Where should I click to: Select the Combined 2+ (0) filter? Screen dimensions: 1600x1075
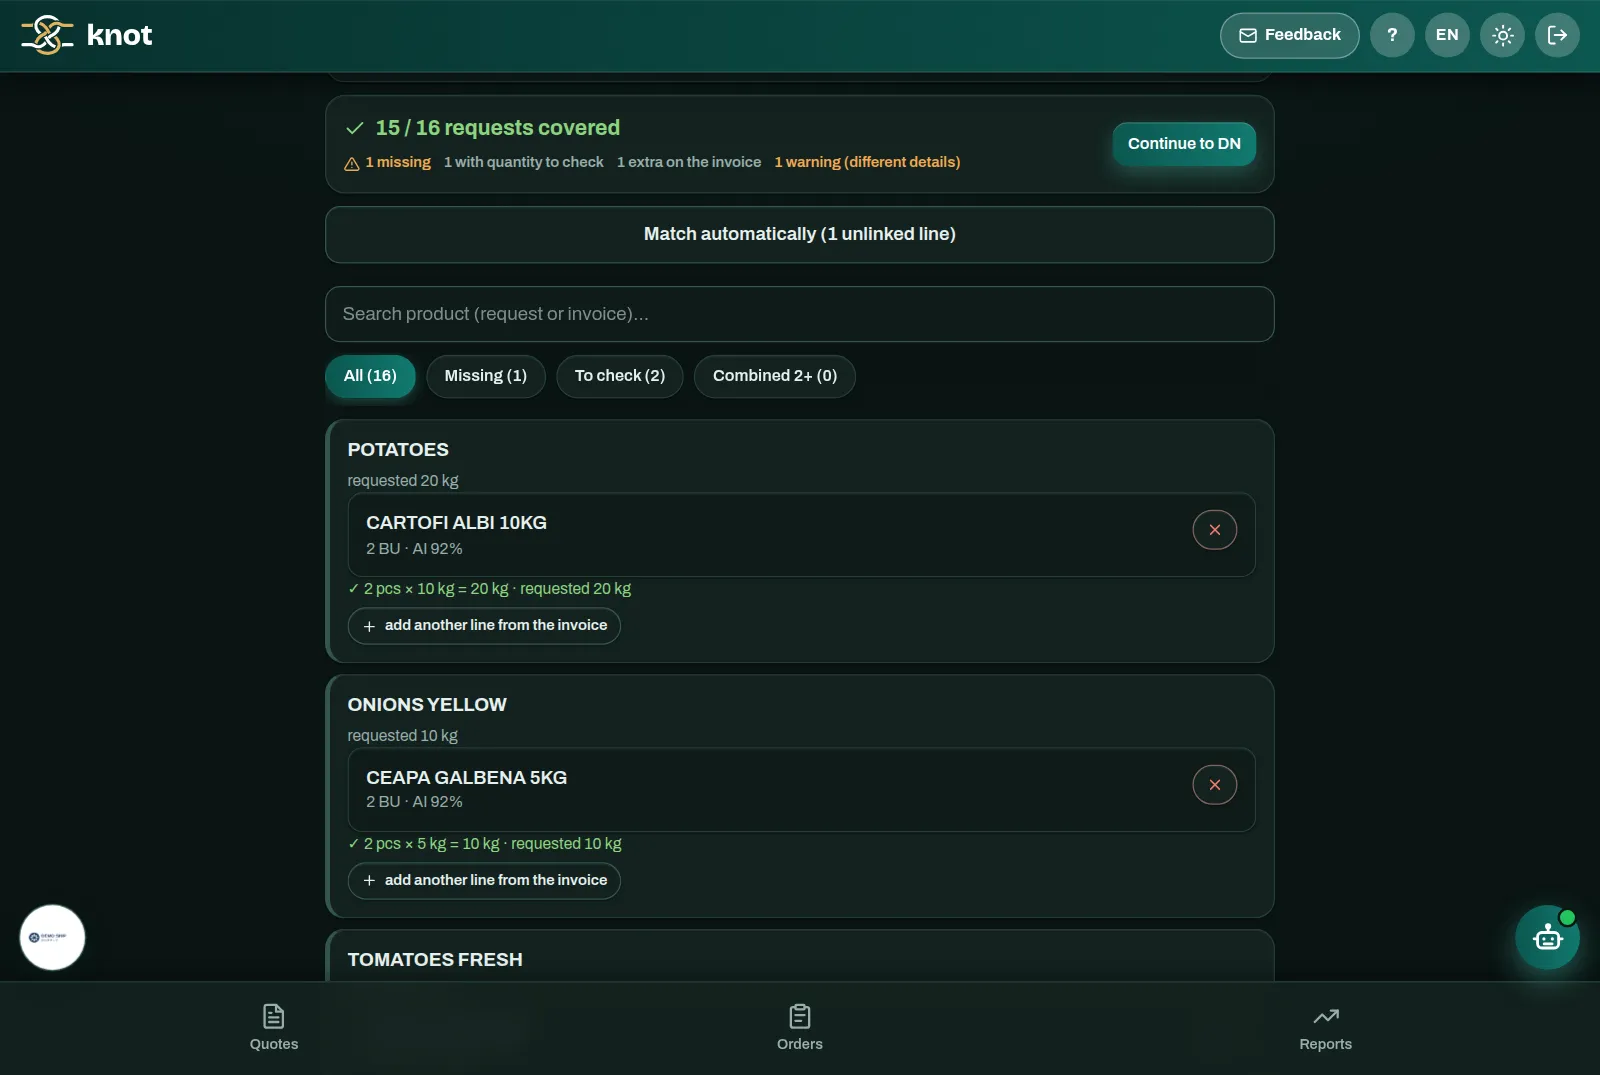774,376
